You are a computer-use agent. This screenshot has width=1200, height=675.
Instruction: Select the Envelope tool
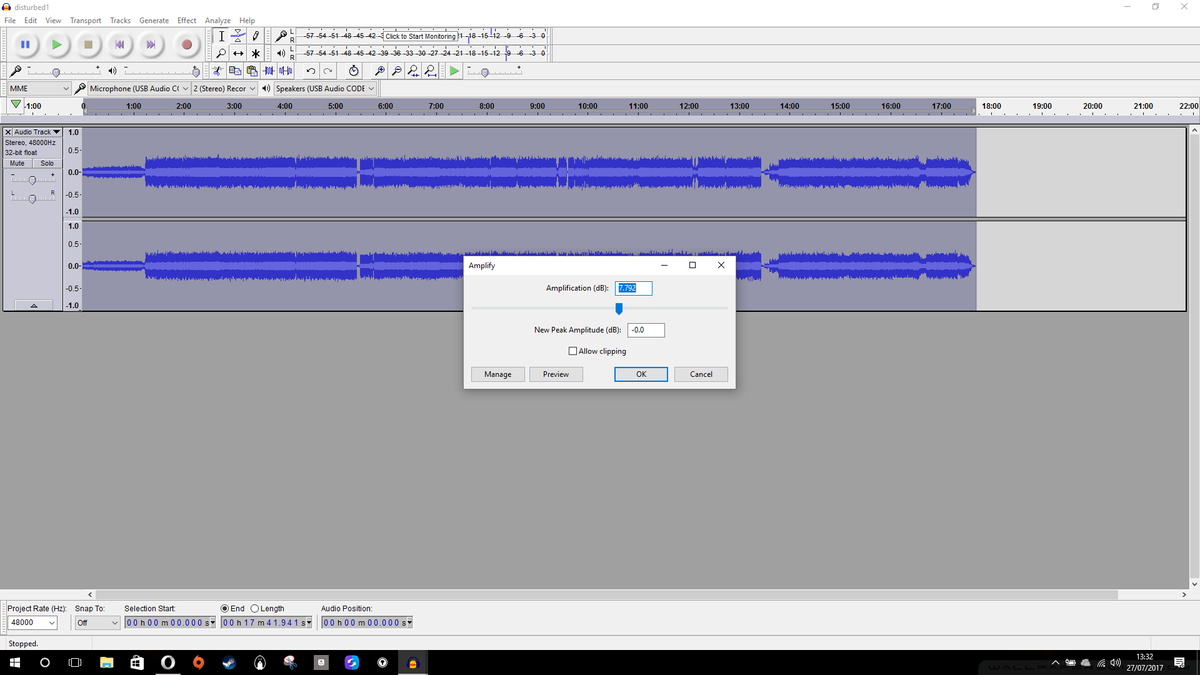point(238,36)
